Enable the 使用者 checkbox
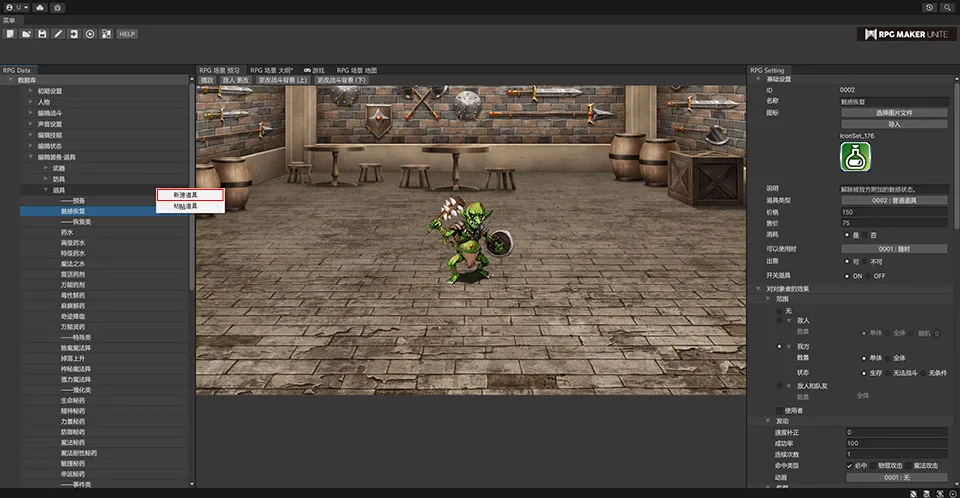Screen dimensions: 960x498 [780, 409]
